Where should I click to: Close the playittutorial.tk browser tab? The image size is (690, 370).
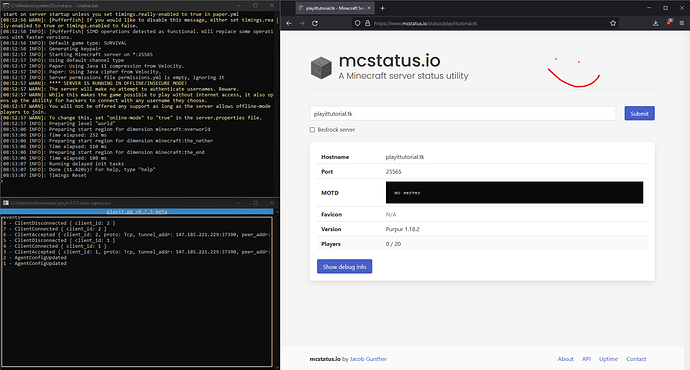(369, 8)
